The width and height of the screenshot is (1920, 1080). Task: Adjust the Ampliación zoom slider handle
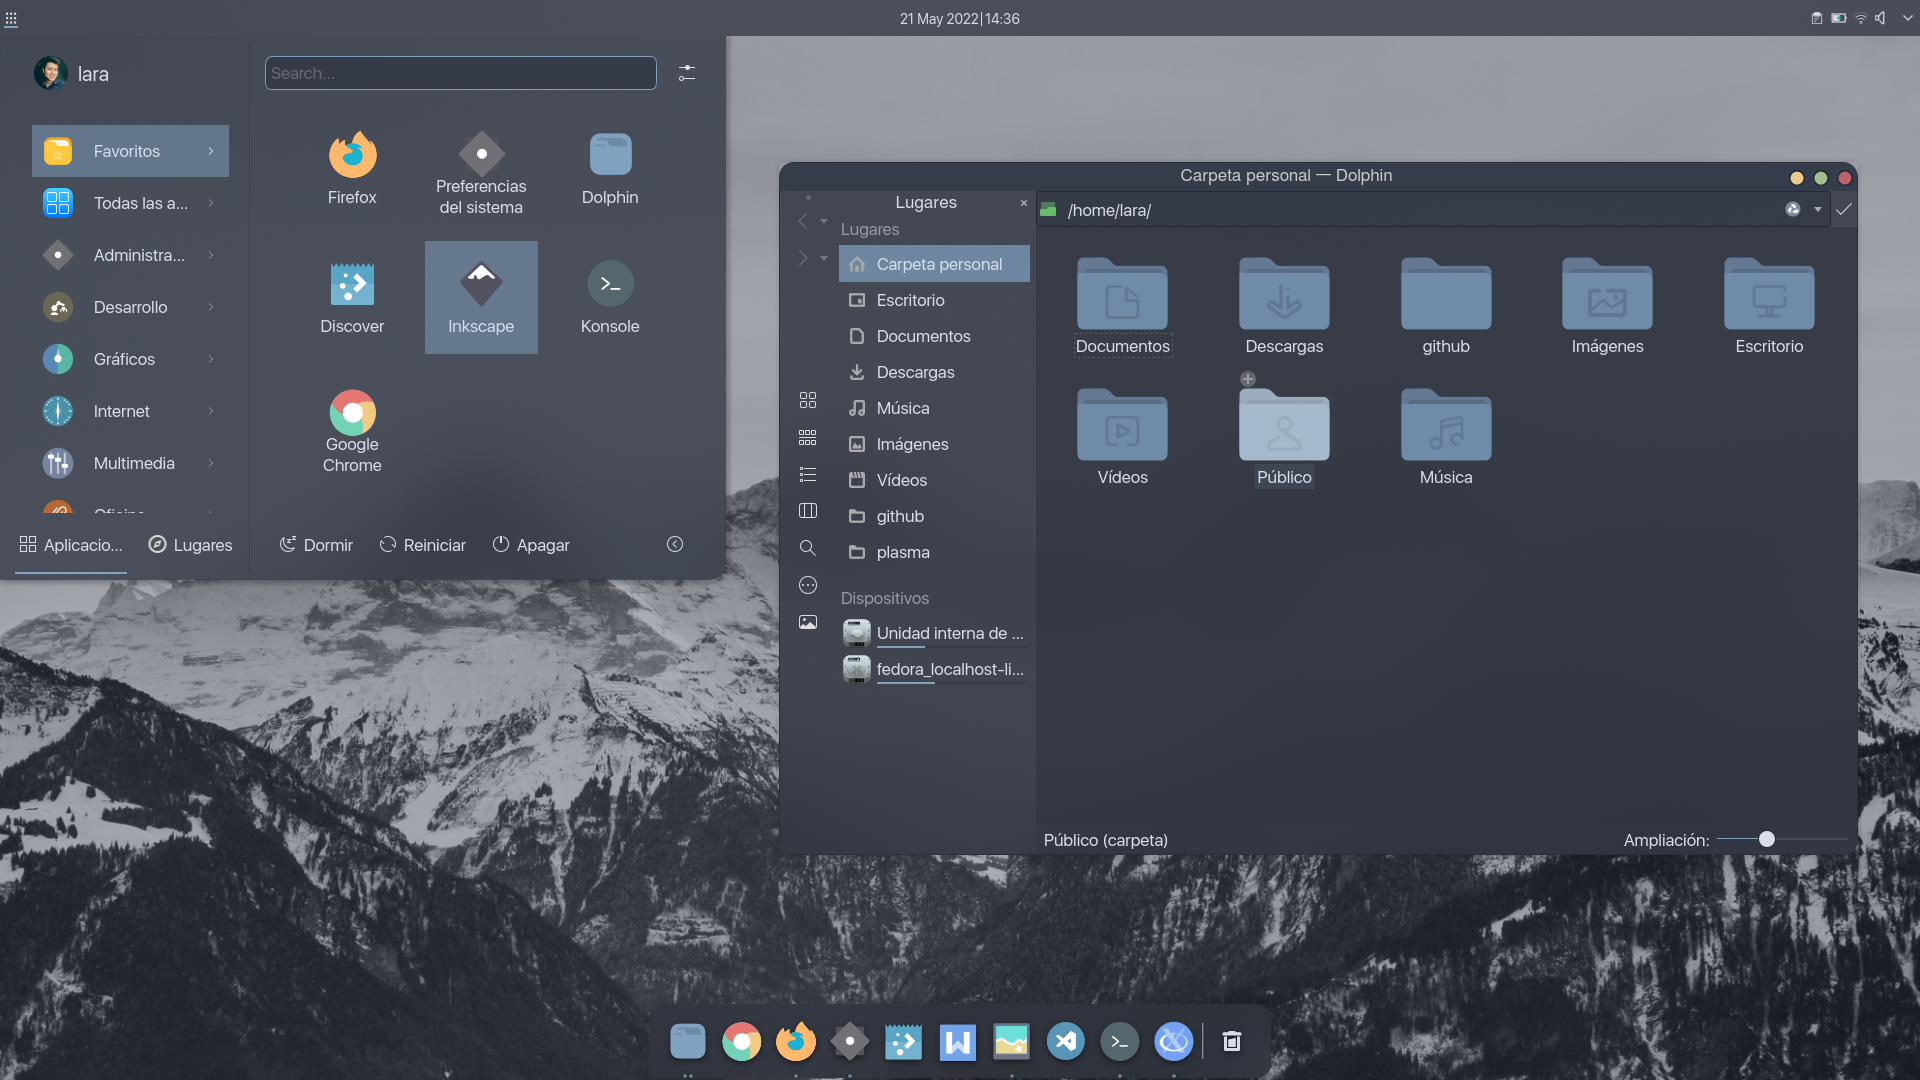pyautogui.click(x=1767, y=839)
